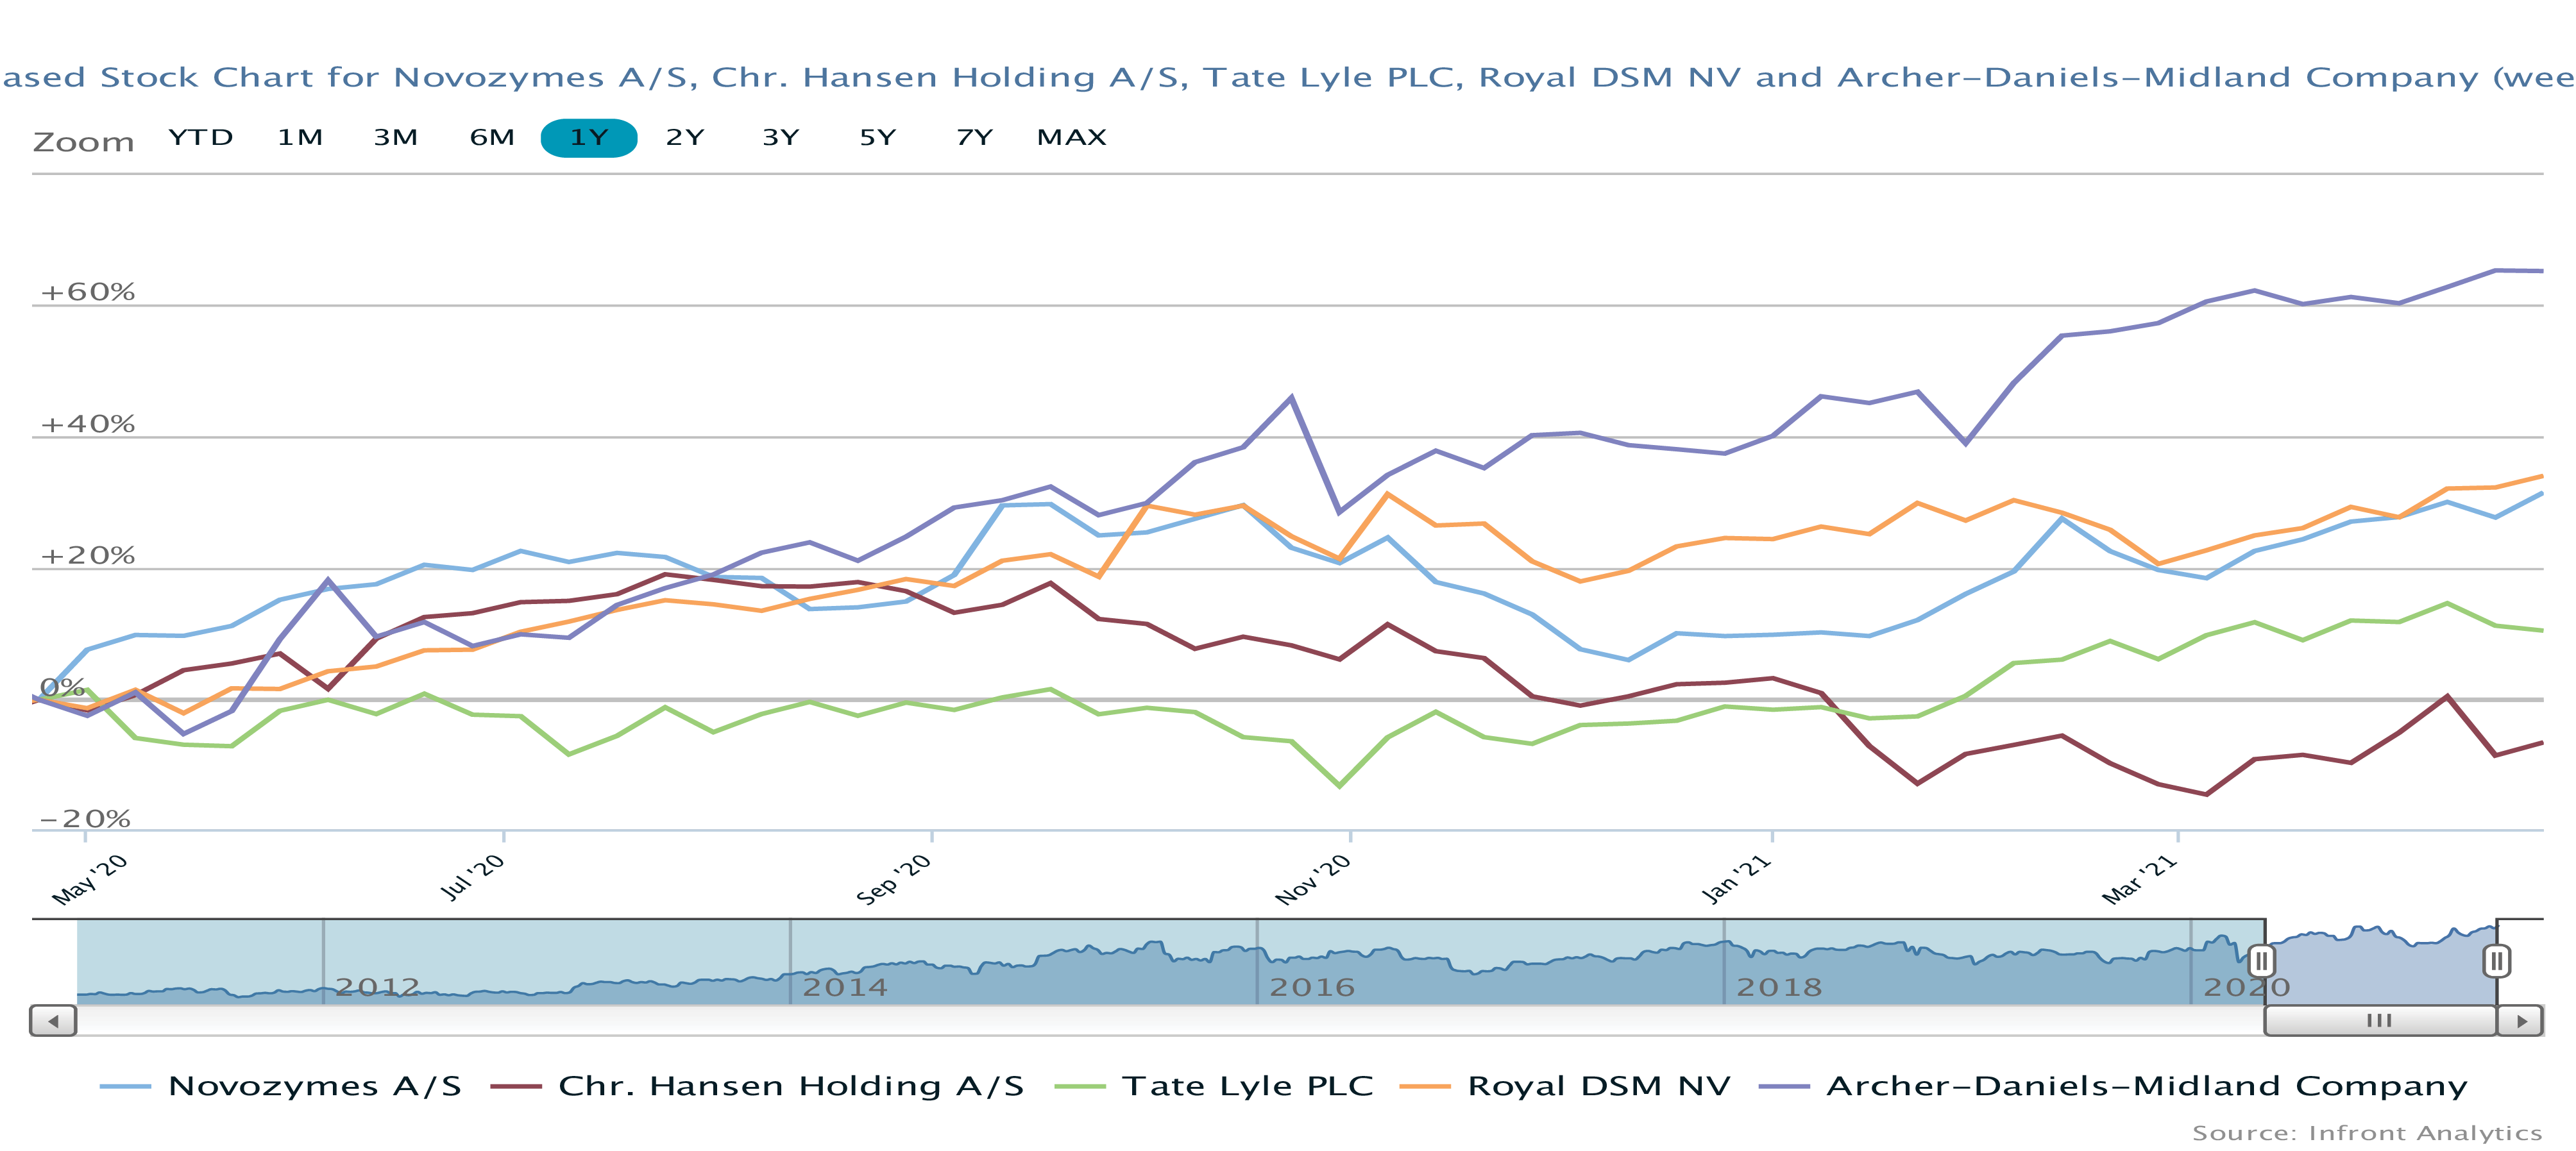Zoom chart to 2Y
The height and width of the screenshot is (1151, 2576).
(685, 137)
